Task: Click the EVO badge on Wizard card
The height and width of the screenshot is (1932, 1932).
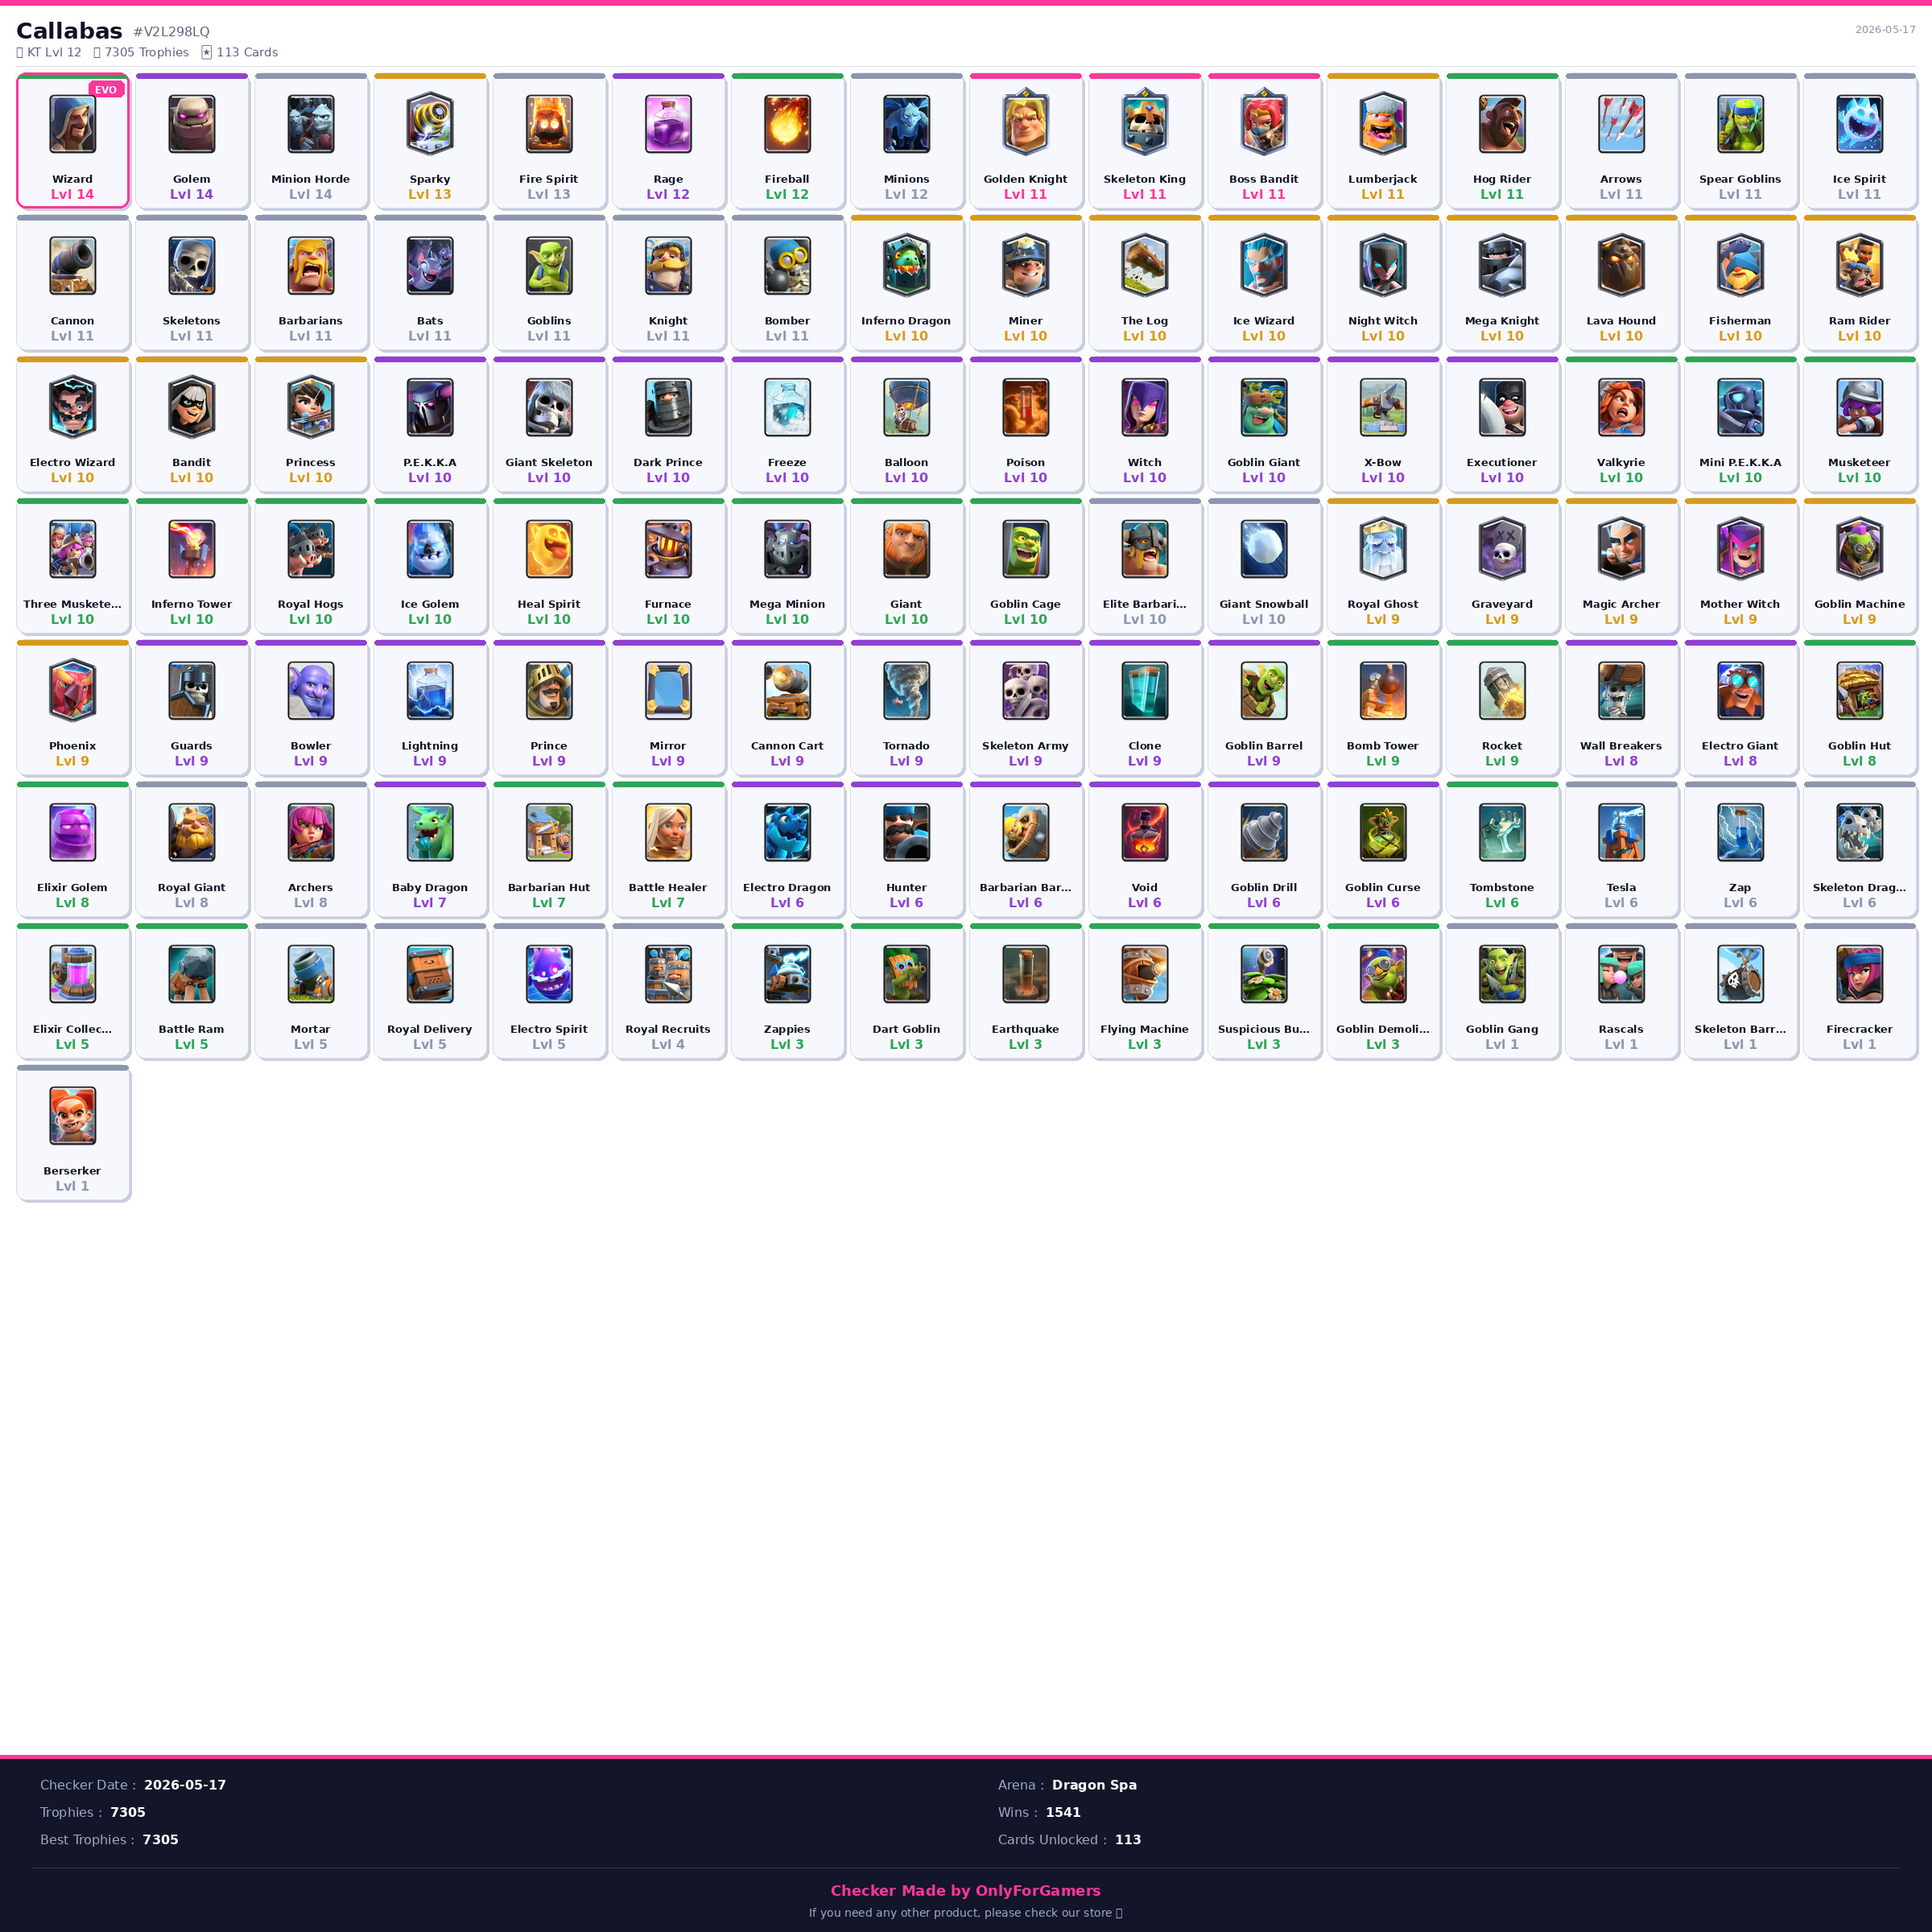Action: pyautogui.click(x=106, y=90)
